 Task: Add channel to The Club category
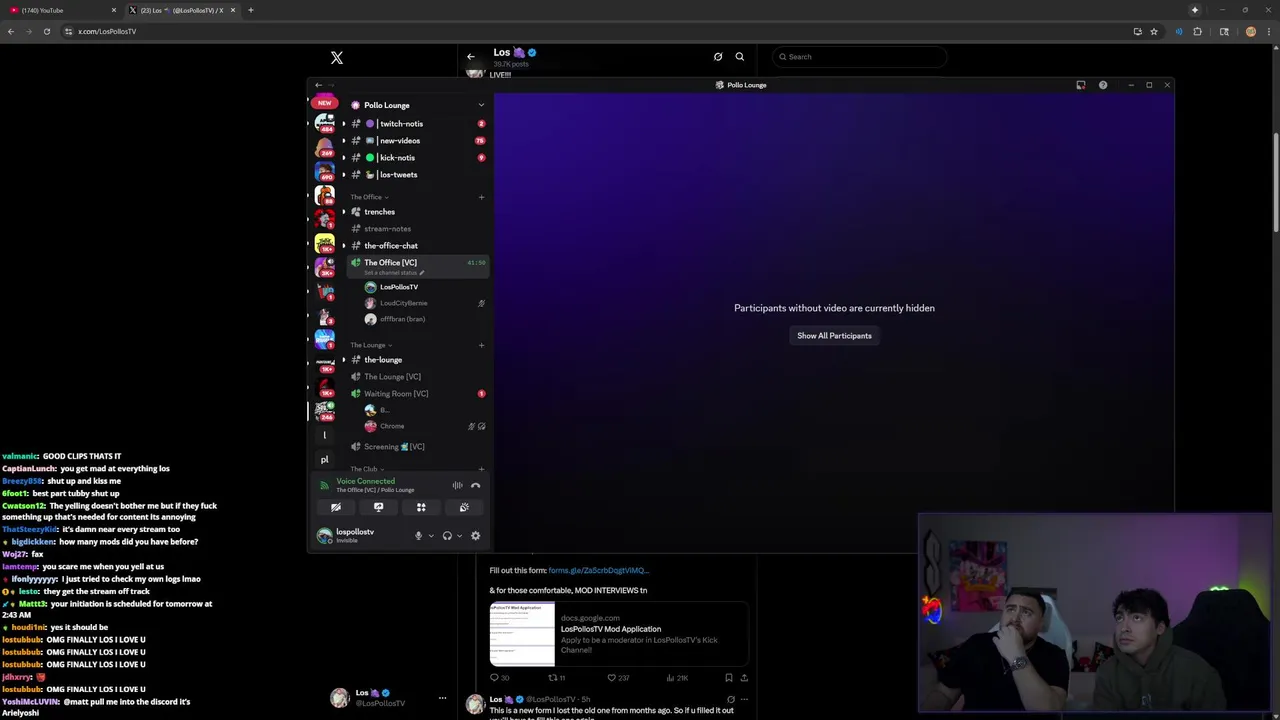coord(481,469)
